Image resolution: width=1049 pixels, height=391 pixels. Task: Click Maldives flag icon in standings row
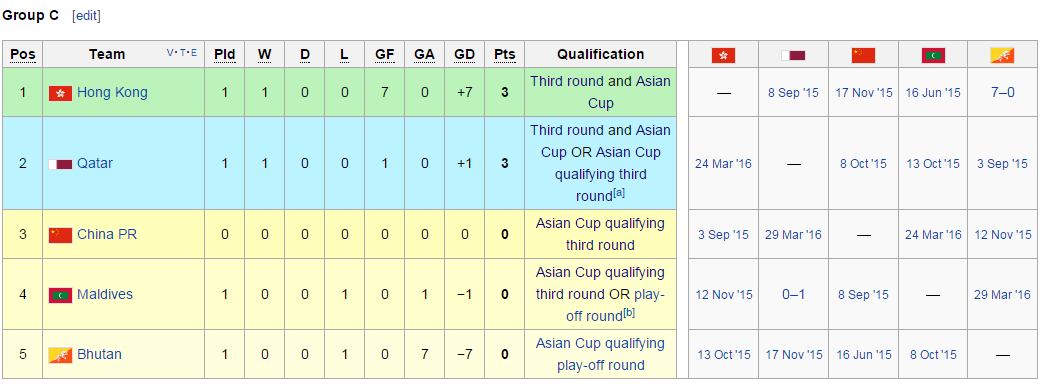(x=60, y=295)
